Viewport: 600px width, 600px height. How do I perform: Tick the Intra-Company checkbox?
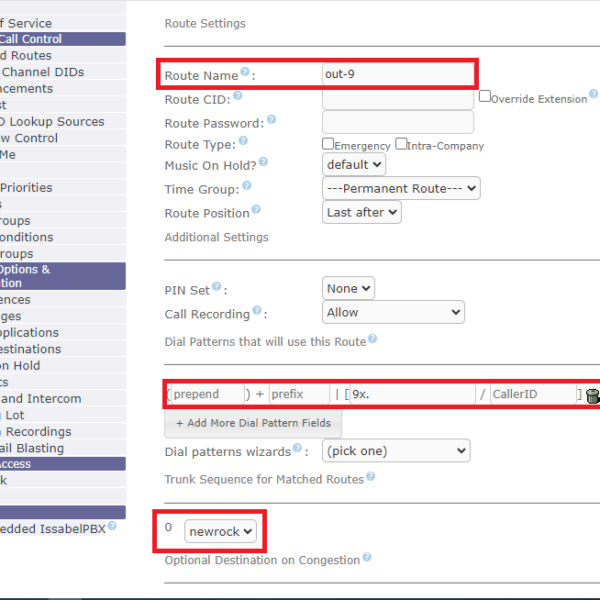pos(401,145)
